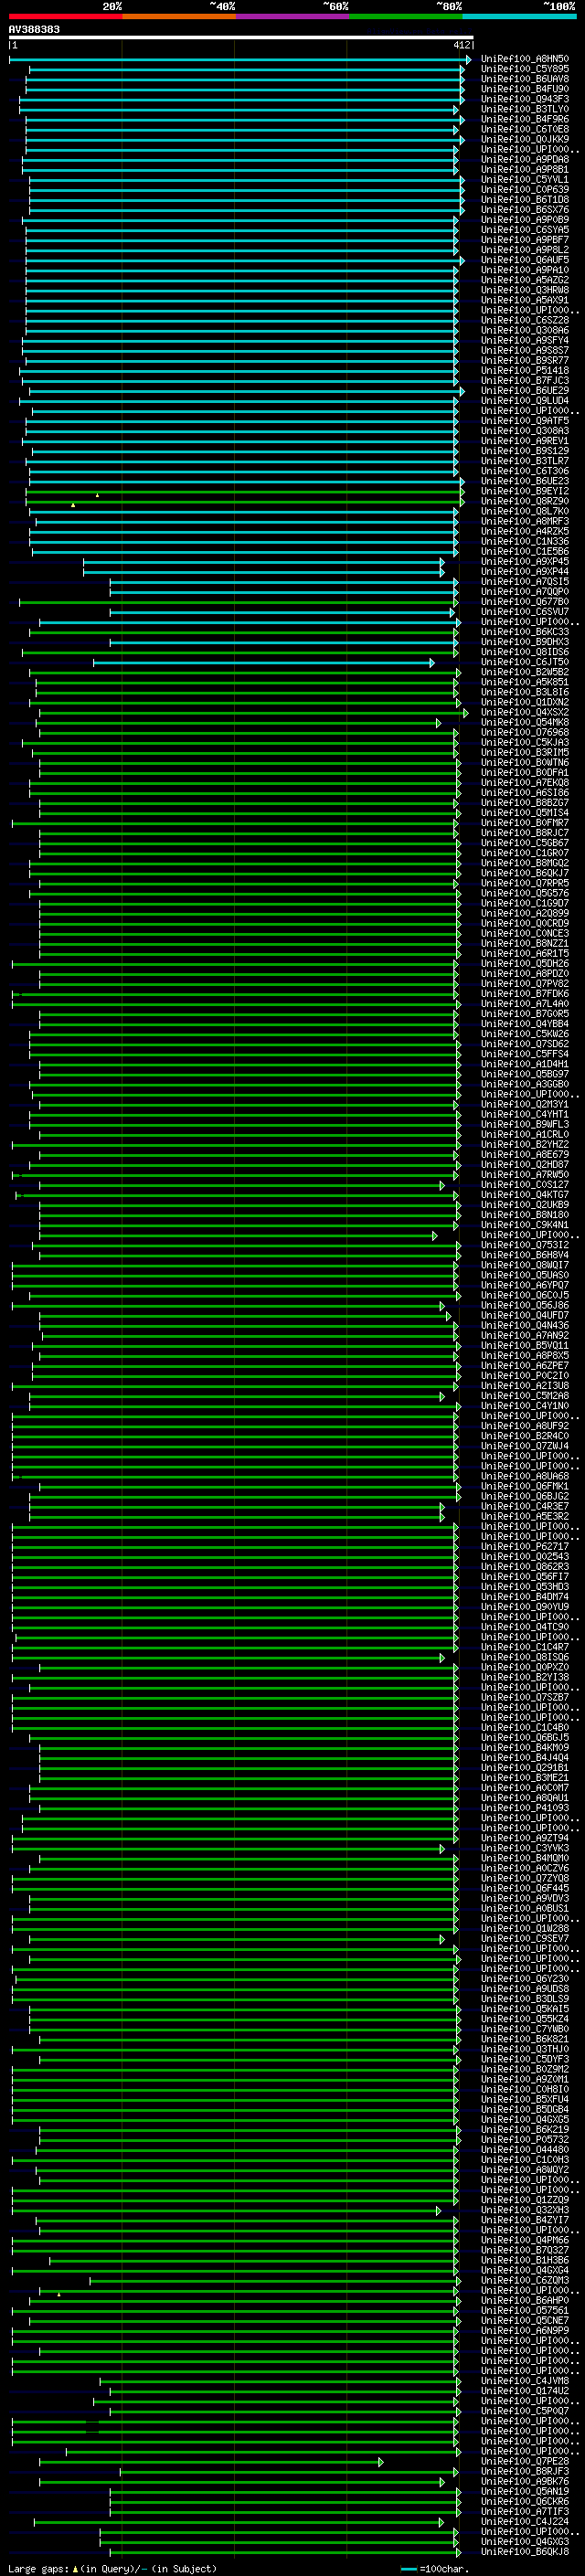Select hit label UniRef100_Q174U2
The image size is (585, 2576).
point(525,2391)
